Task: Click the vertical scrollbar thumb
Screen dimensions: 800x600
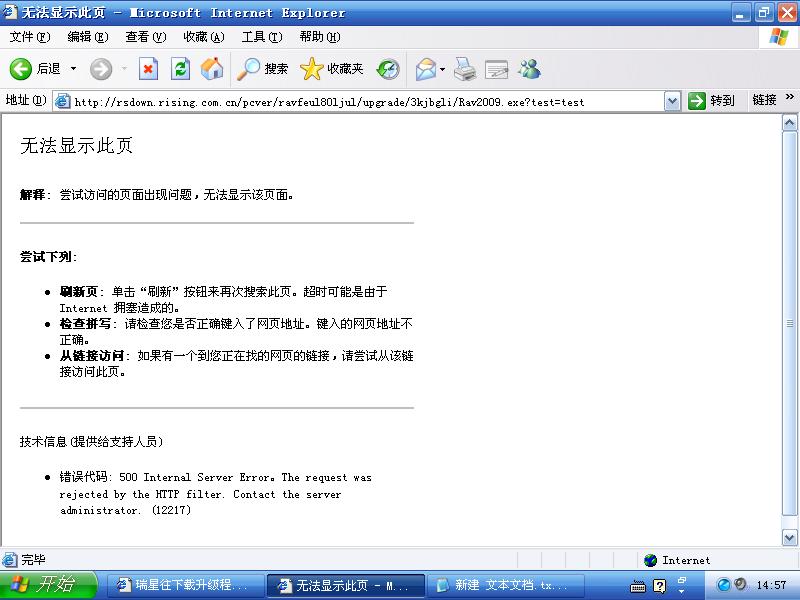Action: pyautogui.click(x=789, y=323)
